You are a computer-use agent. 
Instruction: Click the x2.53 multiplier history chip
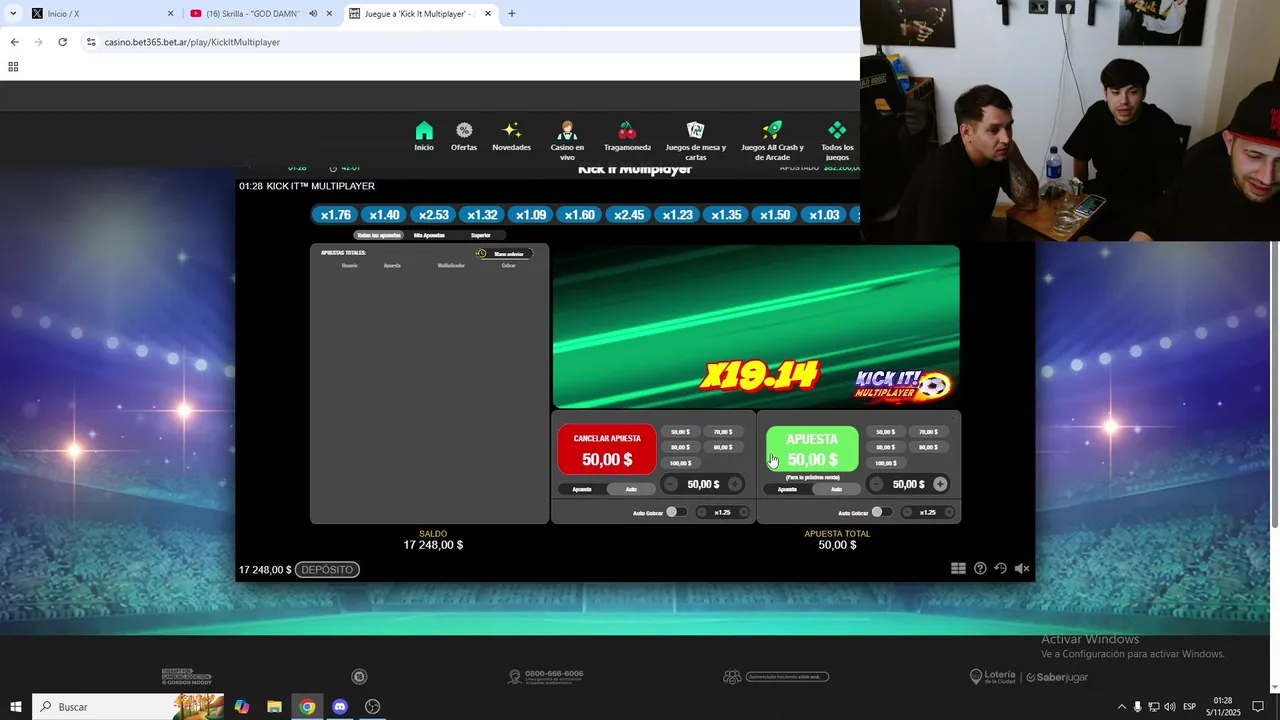point(433,215)
